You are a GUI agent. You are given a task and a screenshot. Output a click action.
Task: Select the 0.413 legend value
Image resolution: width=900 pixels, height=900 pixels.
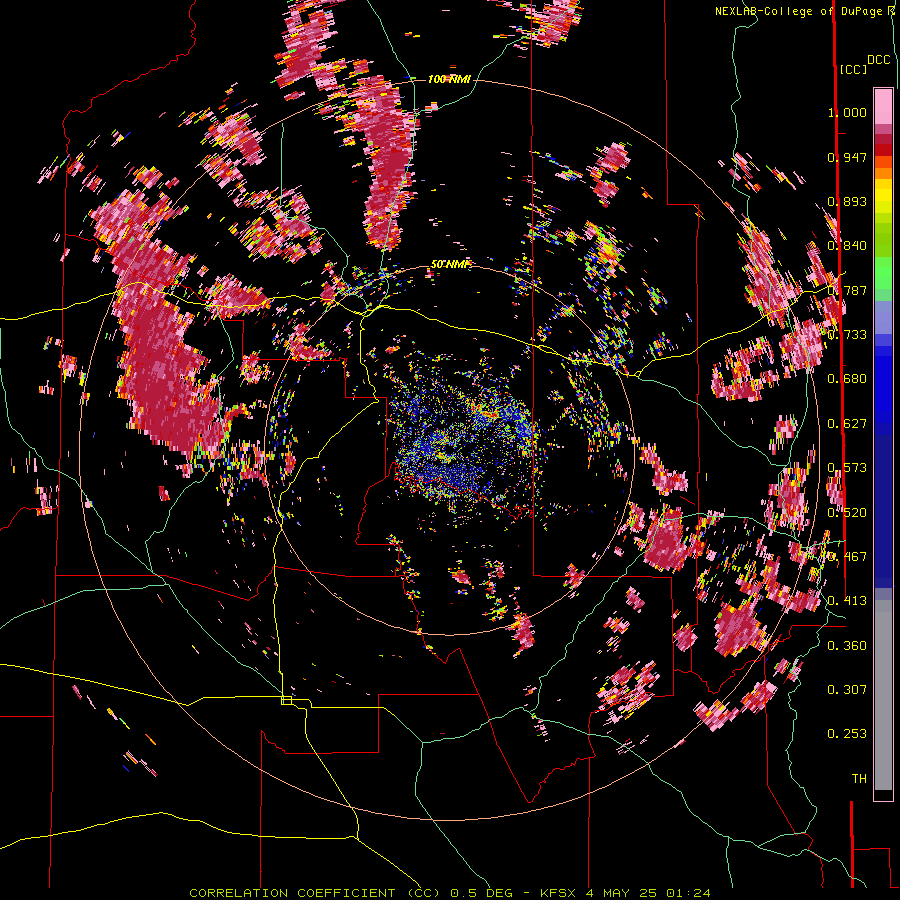tap(847, 601)
